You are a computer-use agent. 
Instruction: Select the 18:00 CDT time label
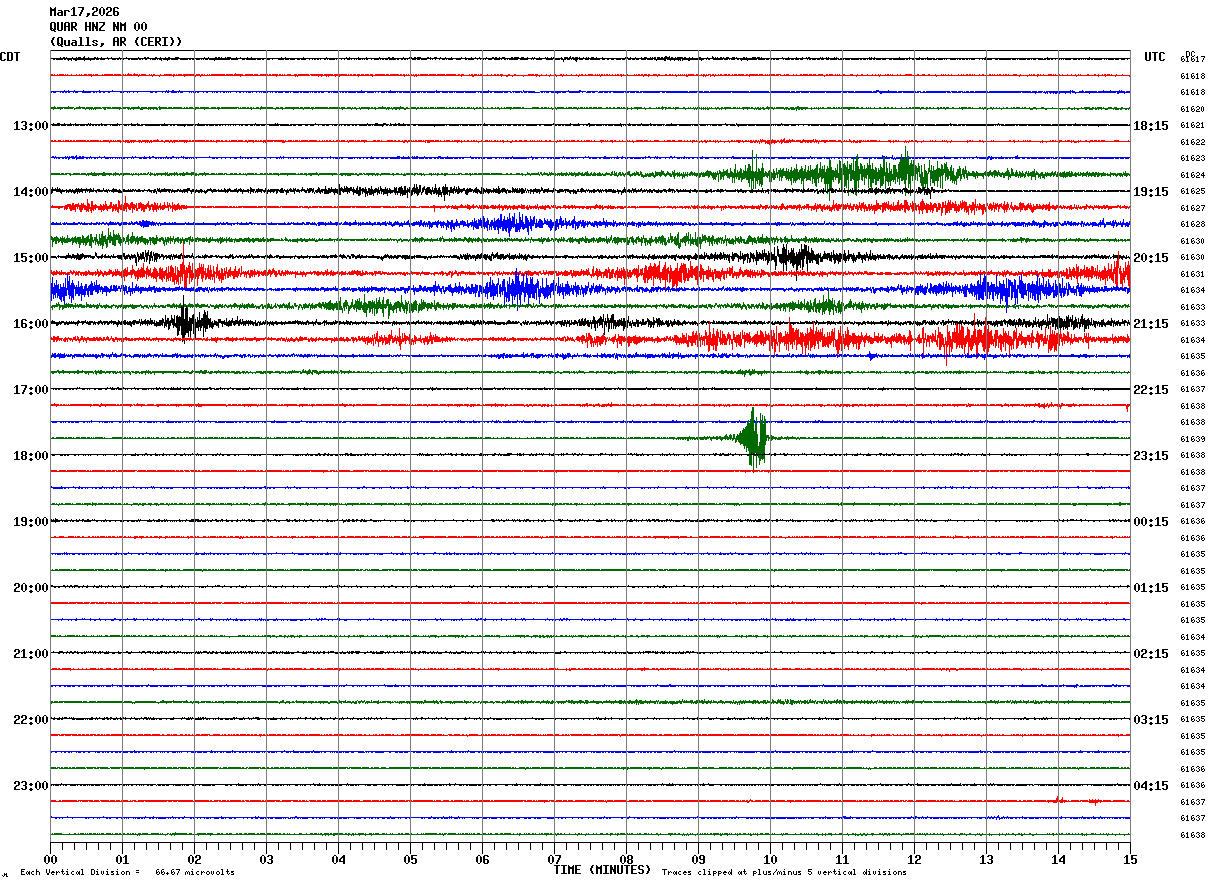pyautogui.click(x=30, y=456)
